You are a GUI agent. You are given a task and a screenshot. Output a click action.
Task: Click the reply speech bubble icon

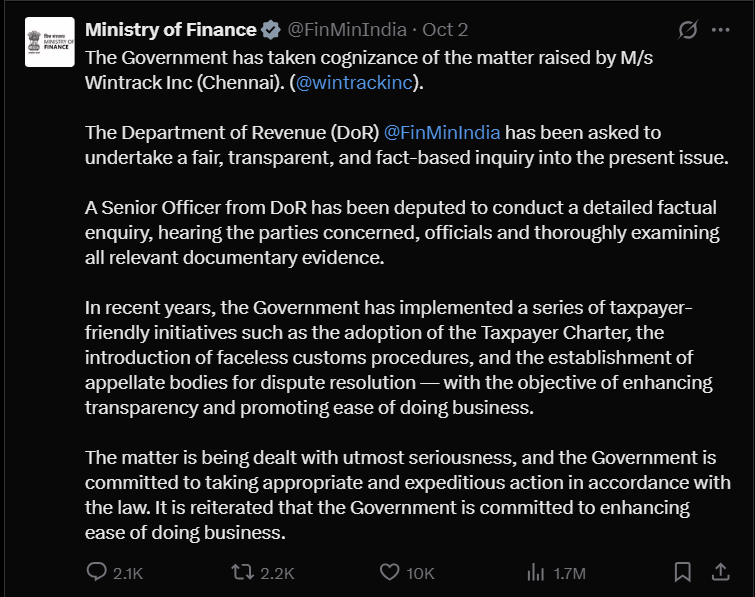point(97,572)
